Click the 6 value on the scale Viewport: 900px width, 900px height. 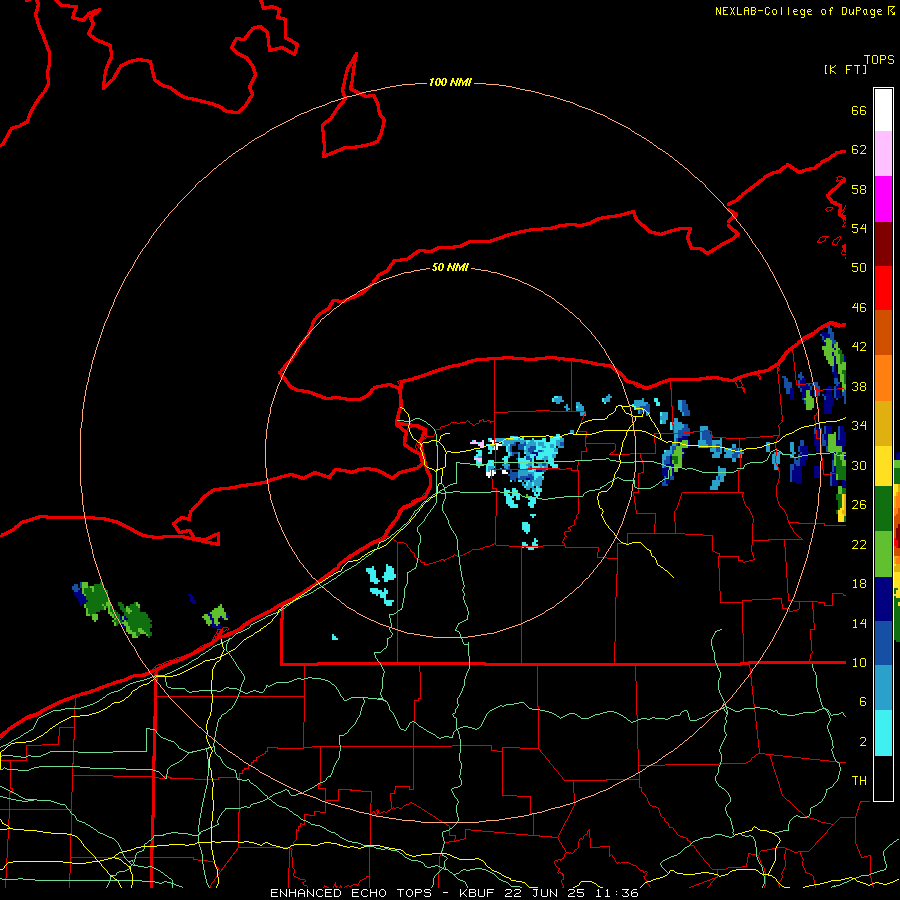(863, 701)
